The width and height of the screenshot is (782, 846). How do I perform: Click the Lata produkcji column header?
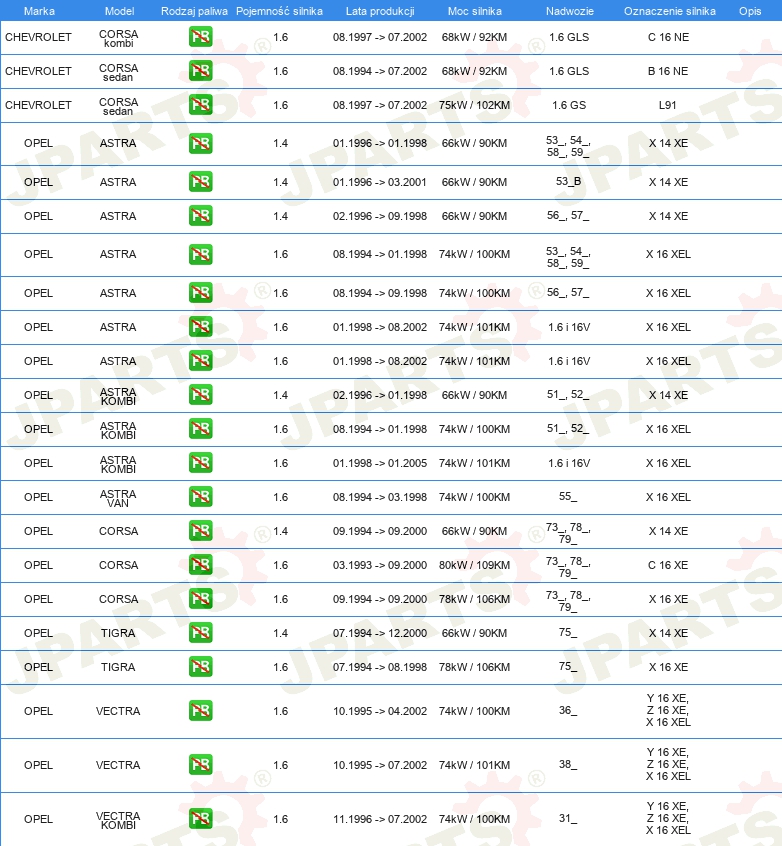pos(380,11)
